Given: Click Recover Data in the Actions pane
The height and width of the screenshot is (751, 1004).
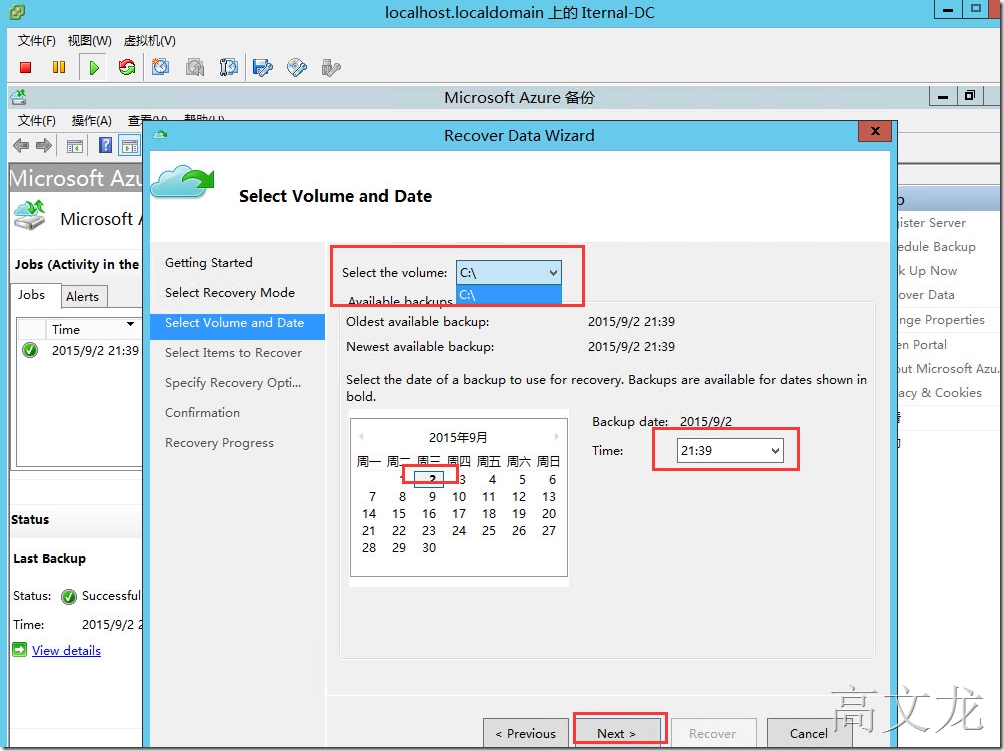Looking at the screenshot, I should coord(926,295).
